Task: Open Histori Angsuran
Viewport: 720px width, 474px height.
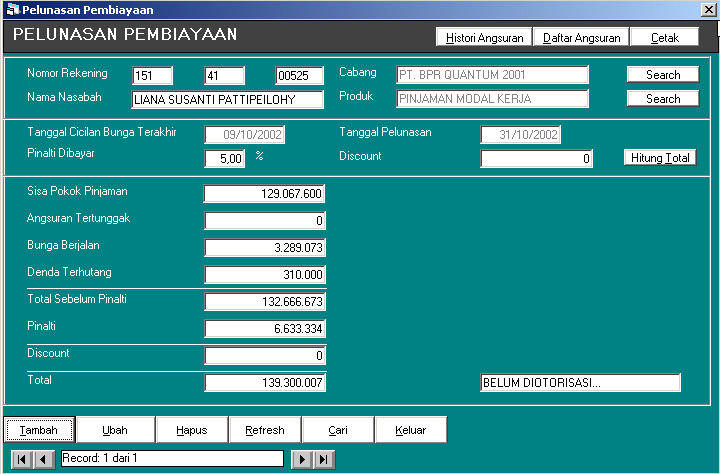Action: [x=484, y=37]
